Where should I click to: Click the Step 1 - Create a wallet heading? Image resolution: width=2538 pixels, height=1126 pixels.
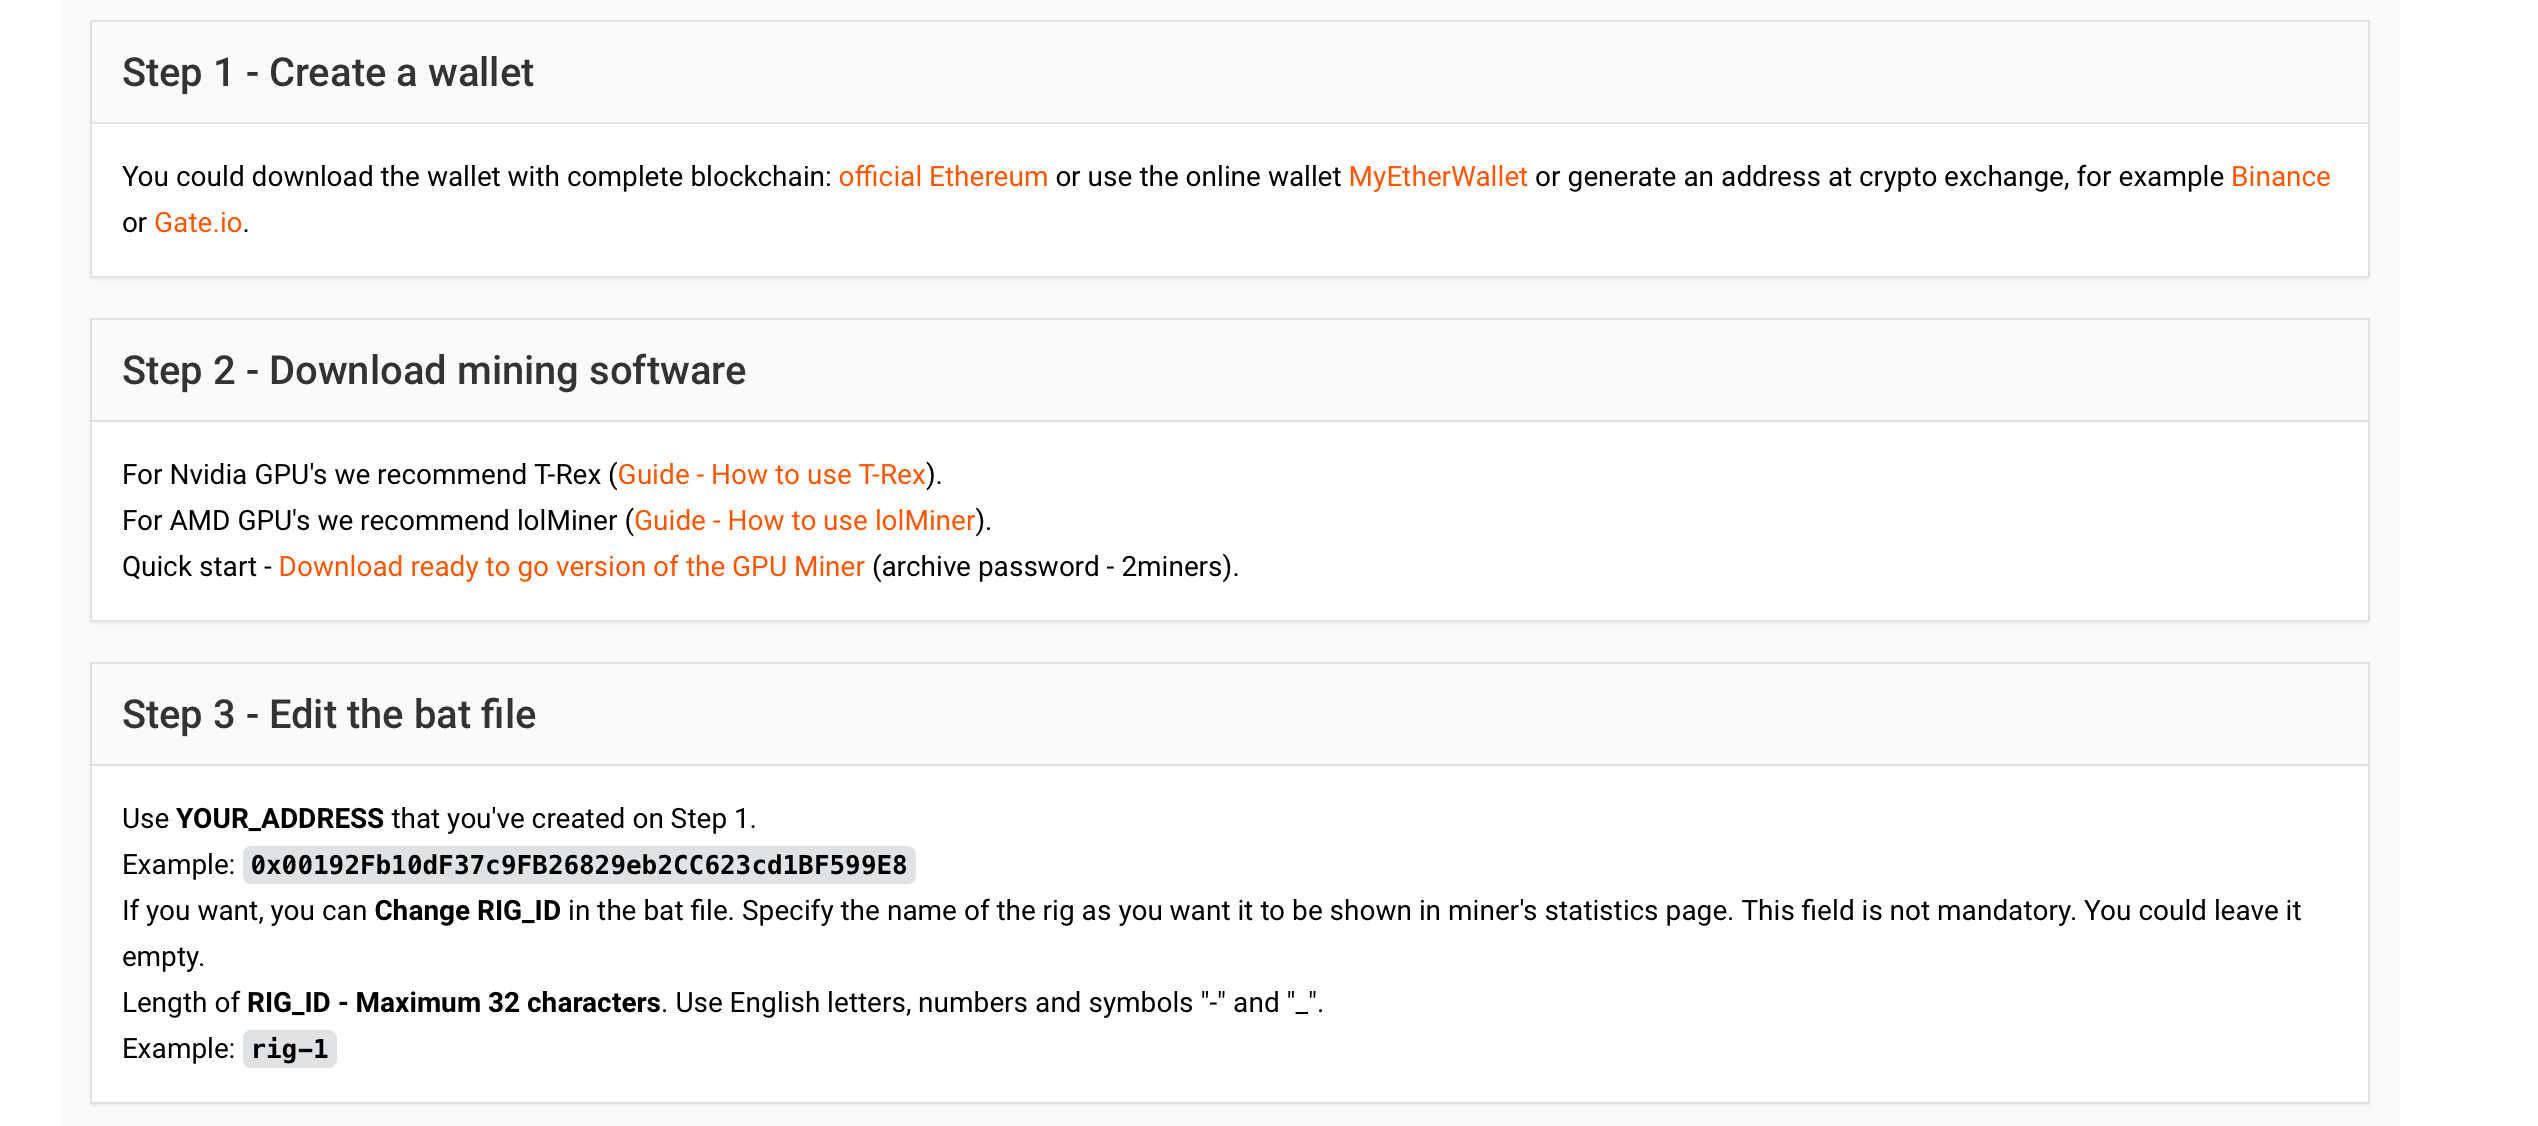click(328, 73)
